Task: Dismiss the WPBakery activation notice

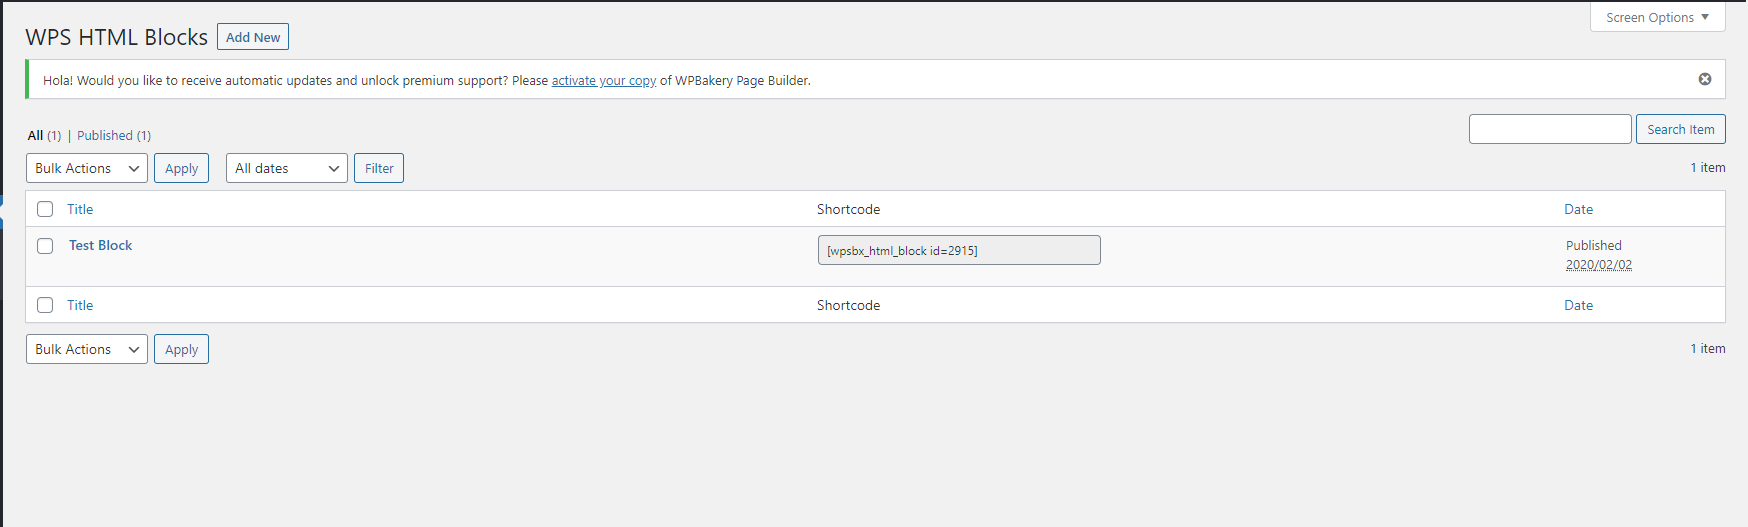Action: tap(1705, 79)
